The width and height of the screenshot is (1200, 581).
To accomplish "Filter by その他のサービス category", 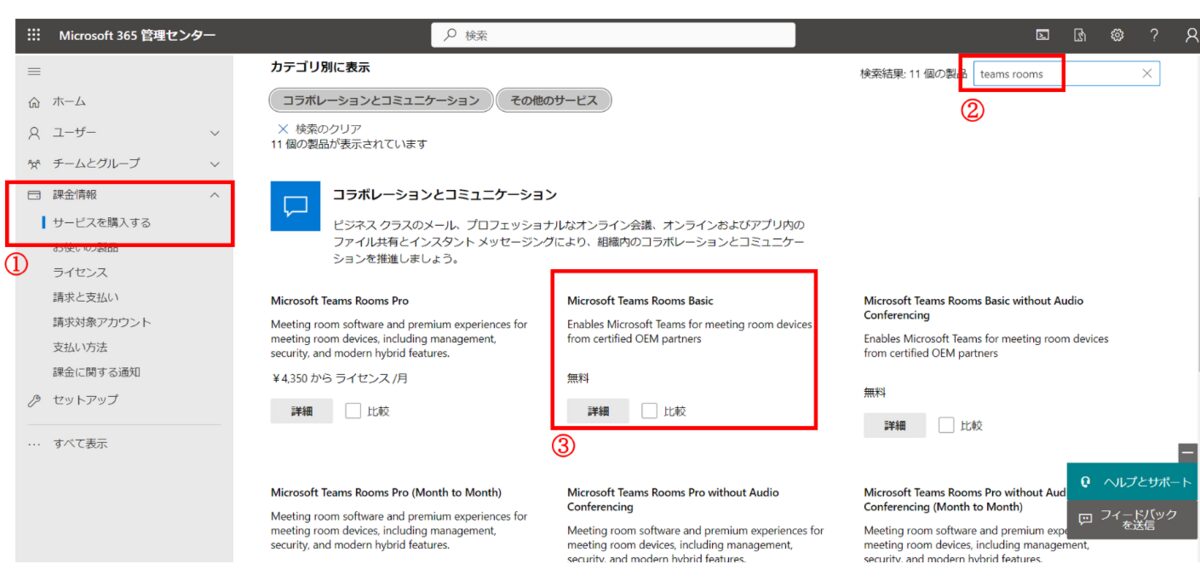I will pos(554,101).
